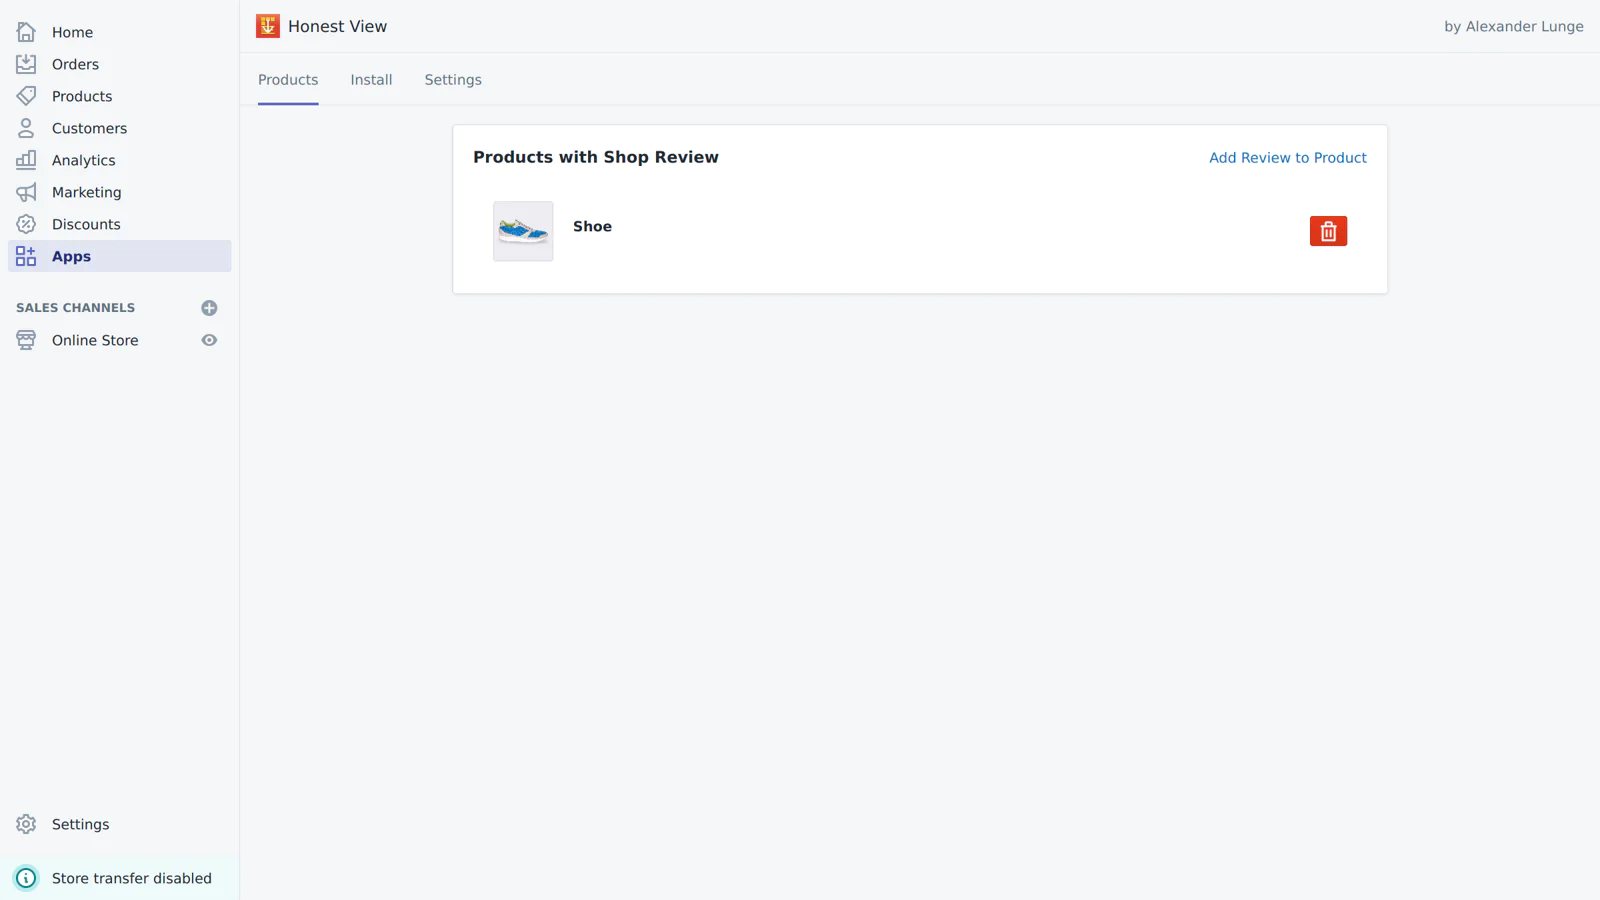This screenshot has height=900, width=1600.
Task: Click the Shoe product name
Action: 592,226
